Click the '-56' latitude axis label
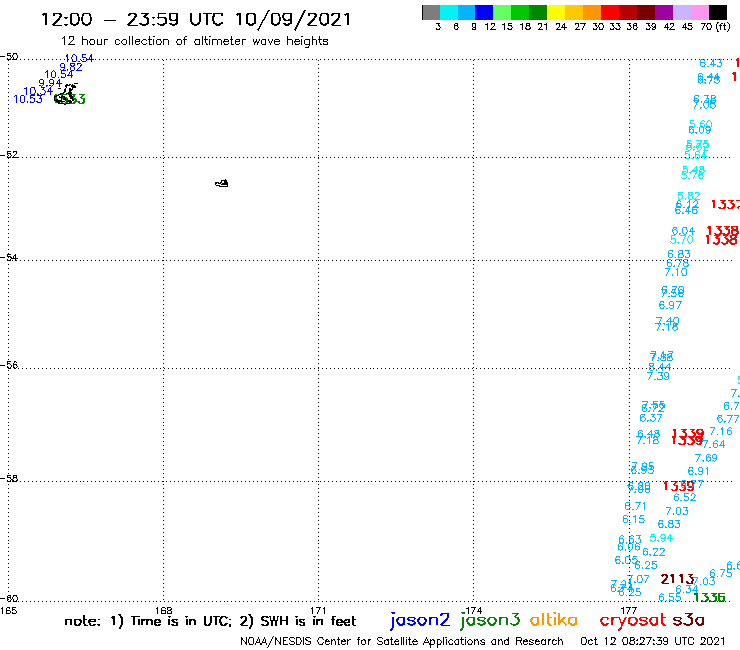 [9, 365]
